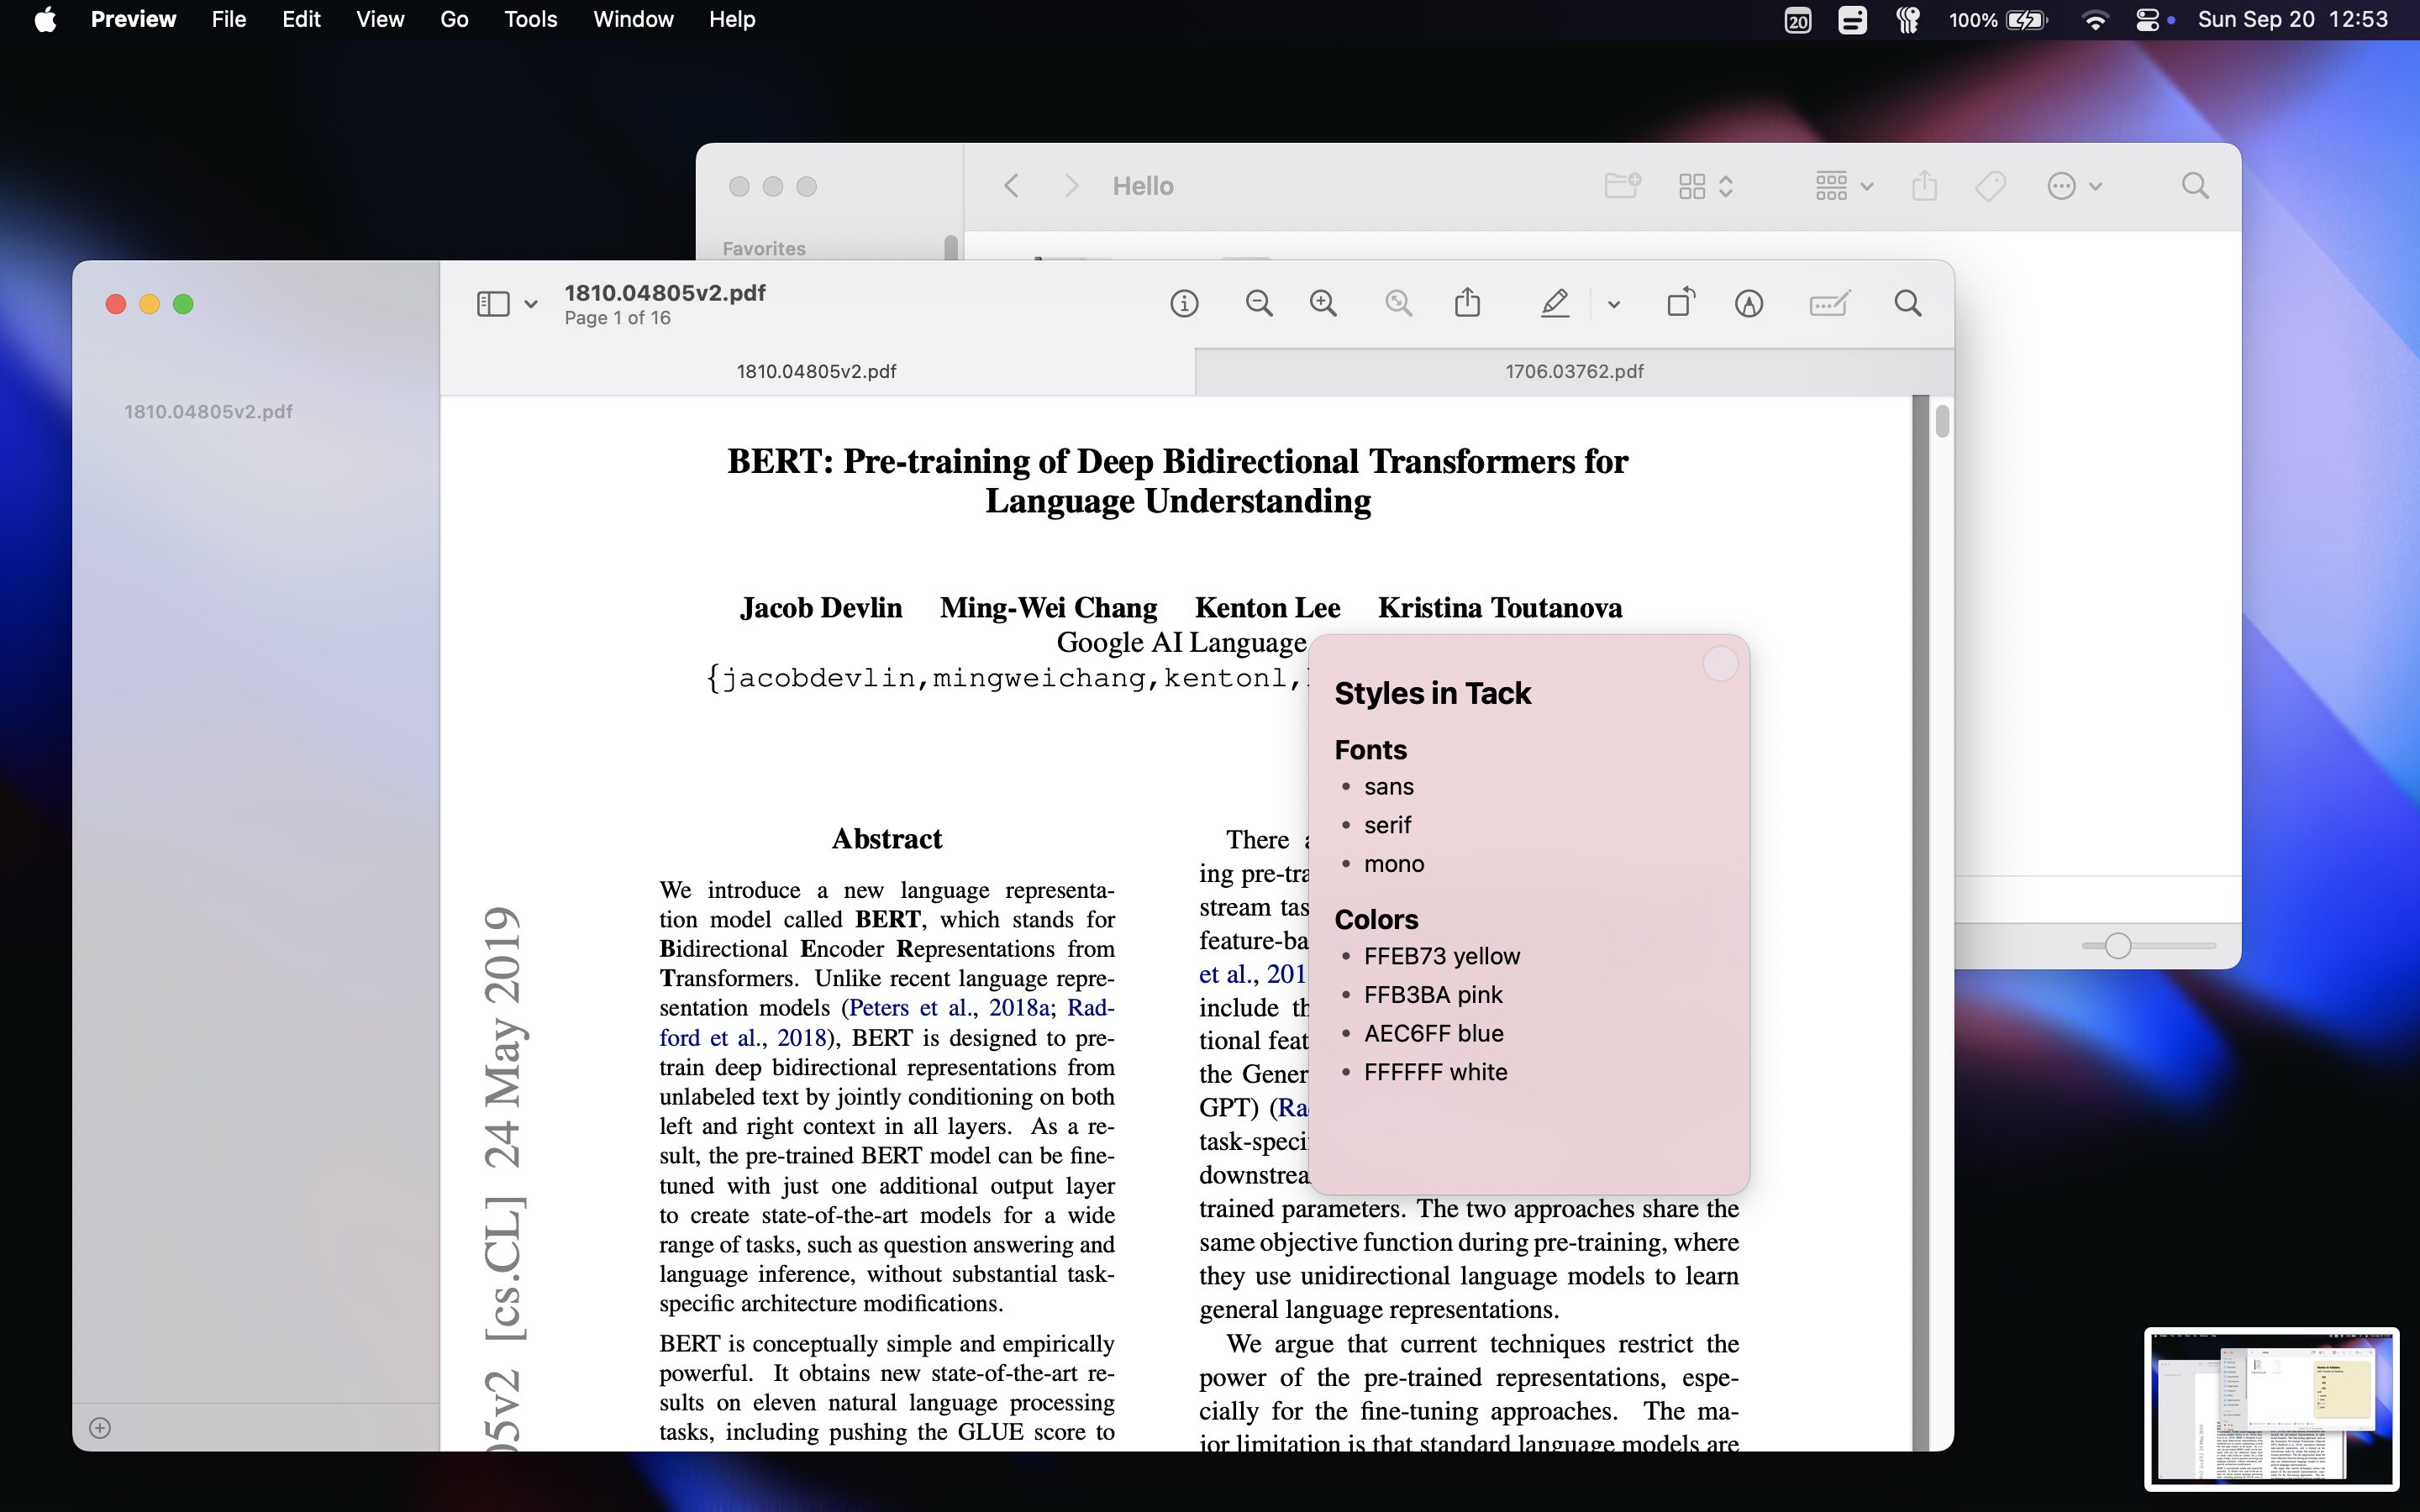Click the Finder share icon in Hello window
This screenshot has width=2420, height=1512.
coord(1924,185)
